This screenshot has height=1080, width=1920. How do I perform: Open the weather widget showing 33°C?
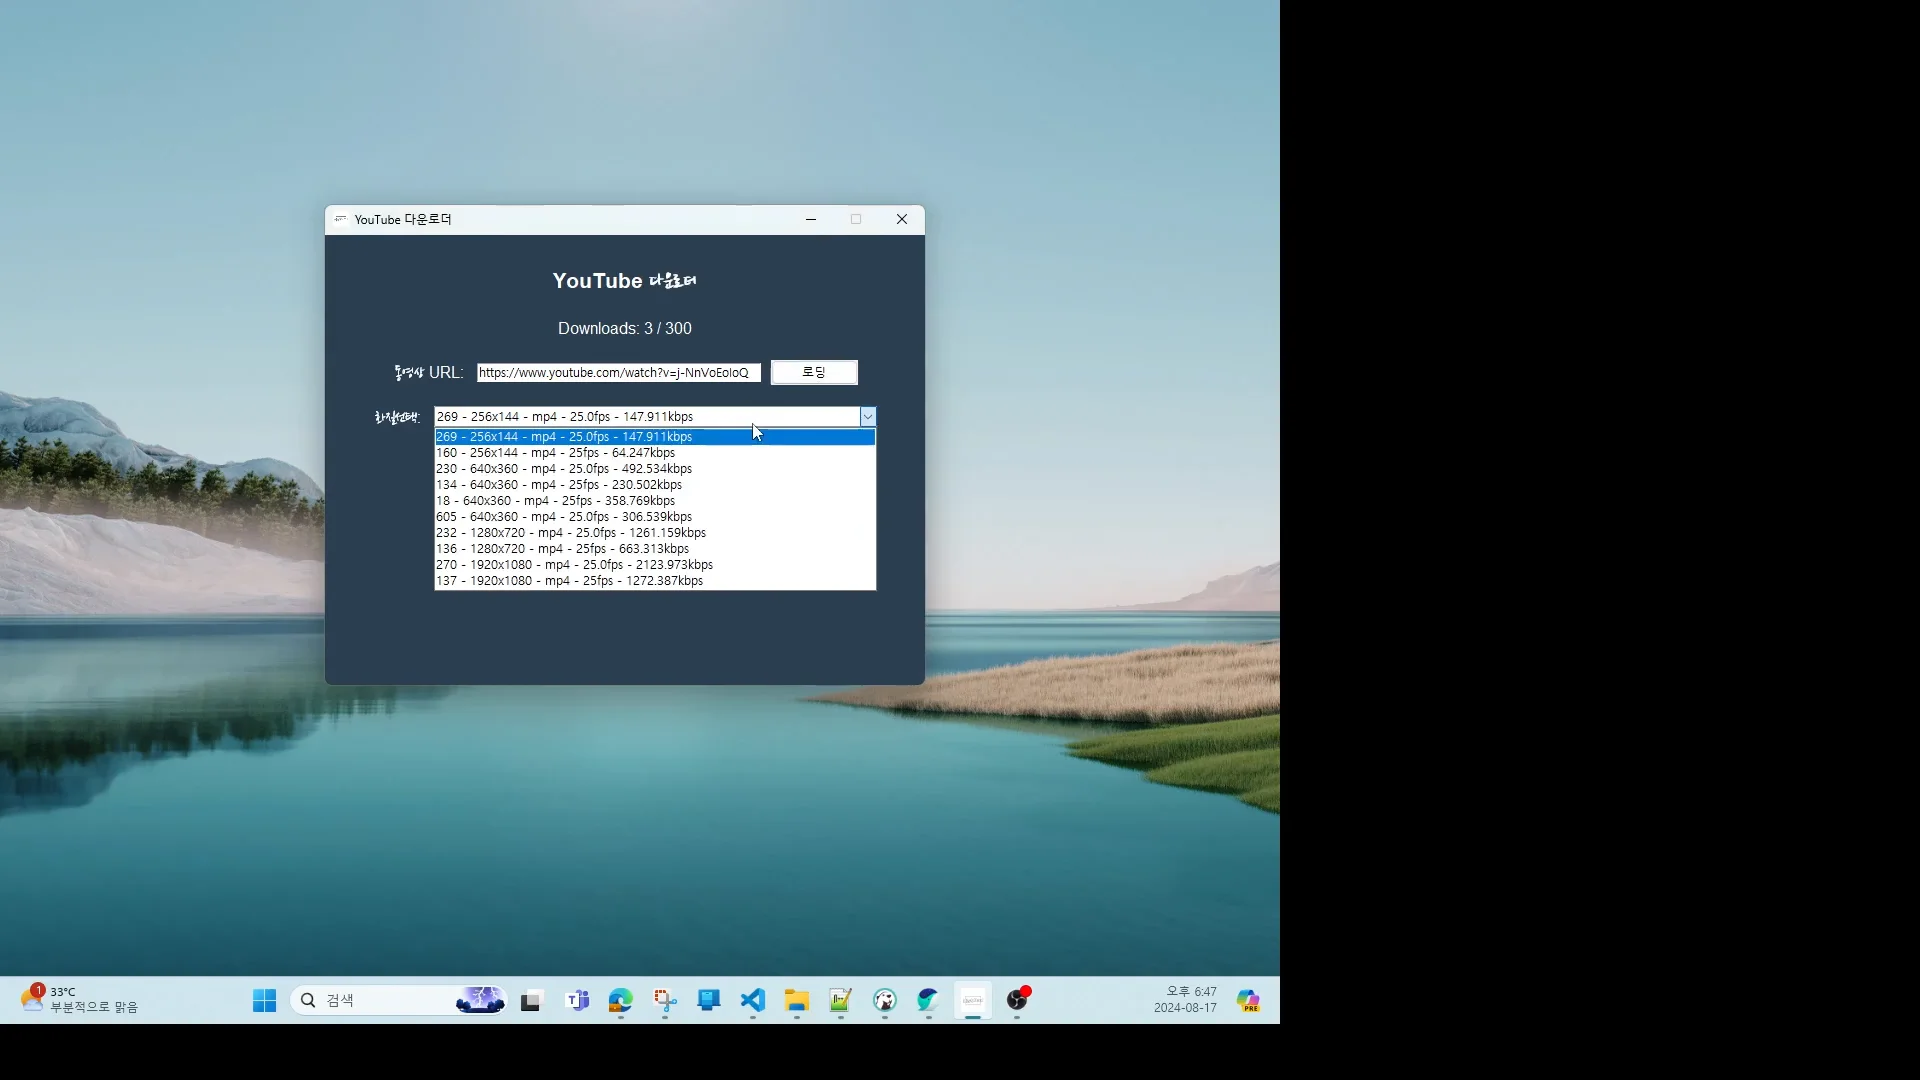click(x=80, y=1000)
